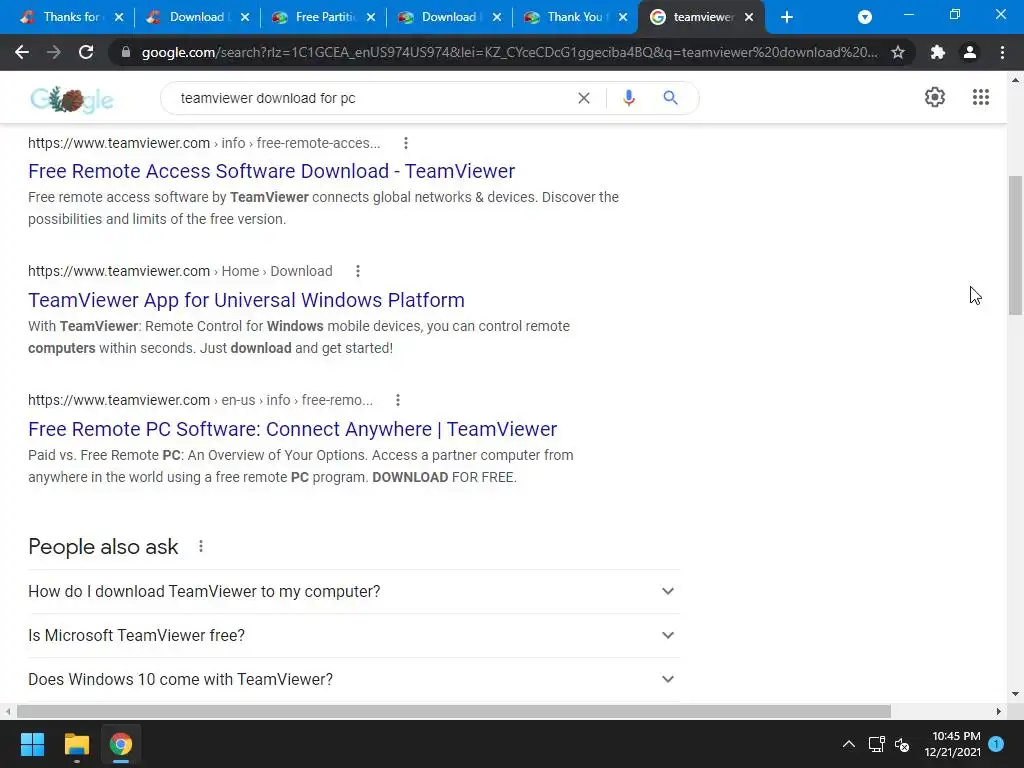Click teamviewer.com › en-us › info breadcrumb
The height and width of the screenshot is (768, 1024).
(x=200, y=400)
